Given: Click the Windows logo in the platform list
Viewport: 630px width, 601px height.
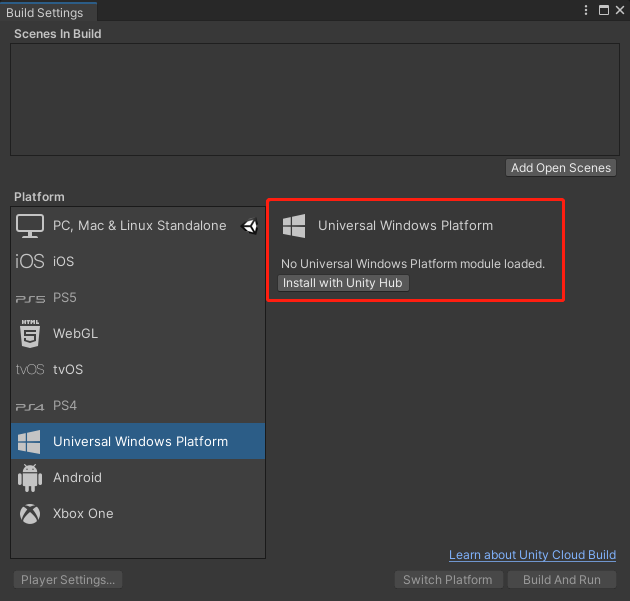Looking at the screenshot, I should [29, 442].
